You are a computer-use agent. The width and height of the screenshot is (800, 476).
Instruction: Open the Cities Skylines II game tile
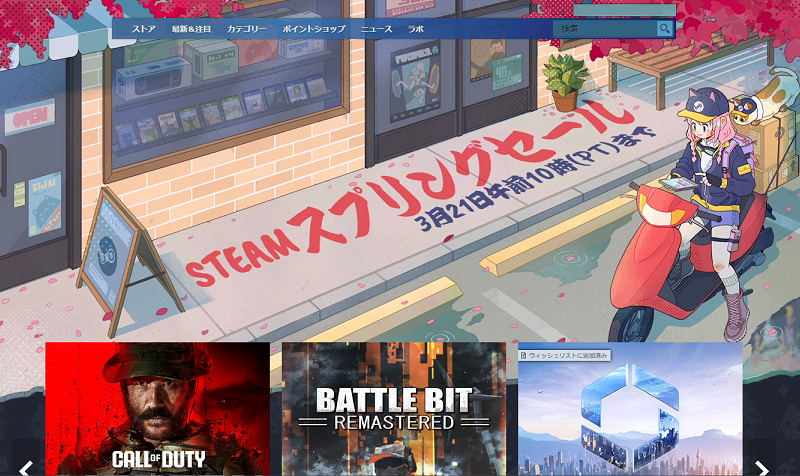tap(630, 415)
